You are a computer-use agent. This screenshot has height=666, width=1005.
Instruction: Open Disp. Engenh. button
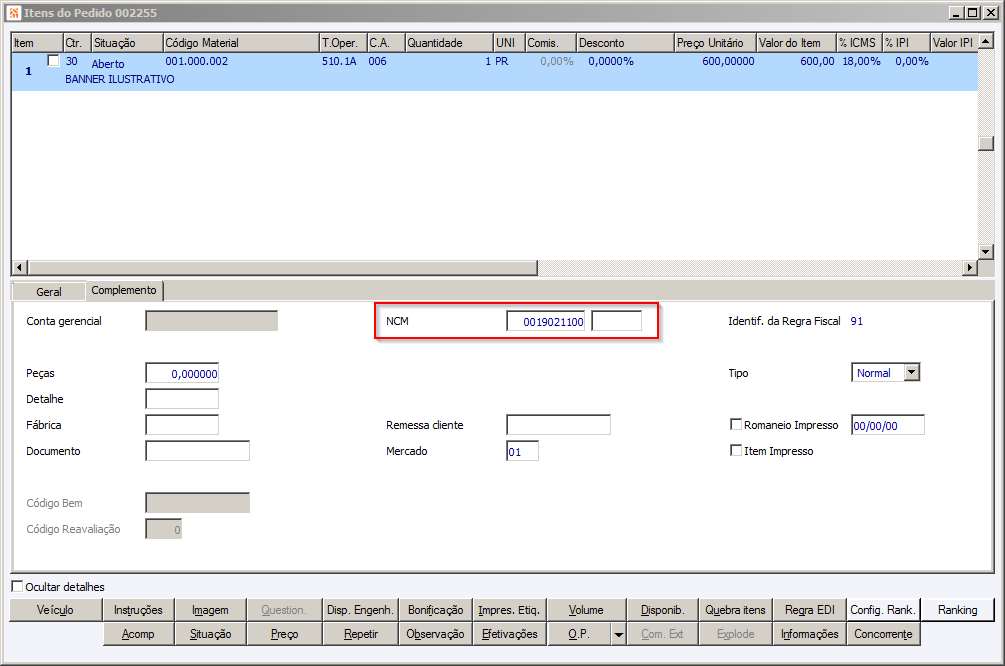click(x=360, y=610)
